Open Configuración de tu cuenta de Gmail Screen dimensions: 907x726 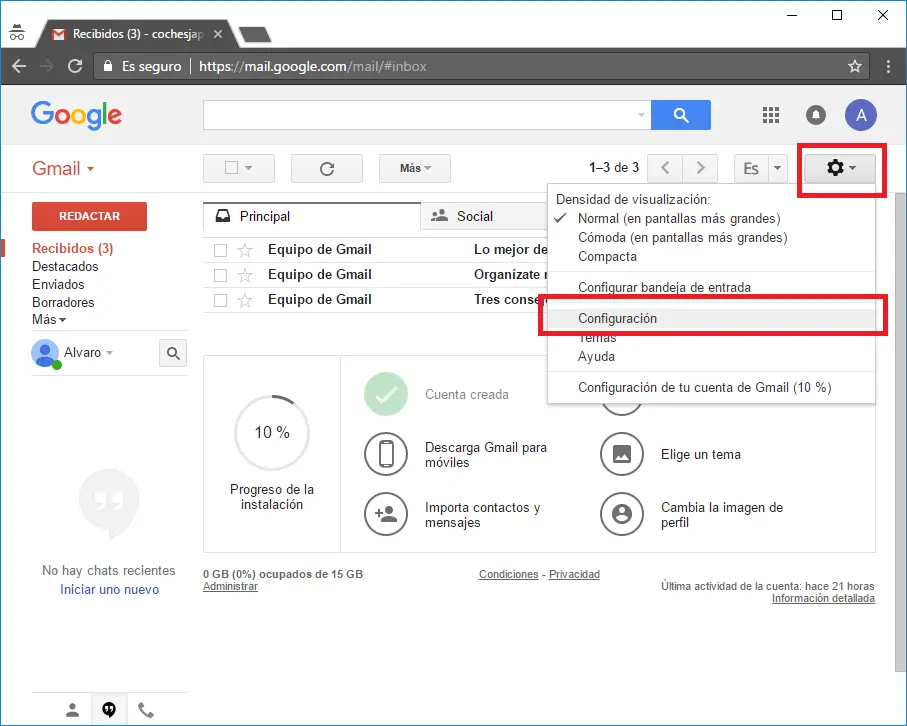(x=705, y=388)
